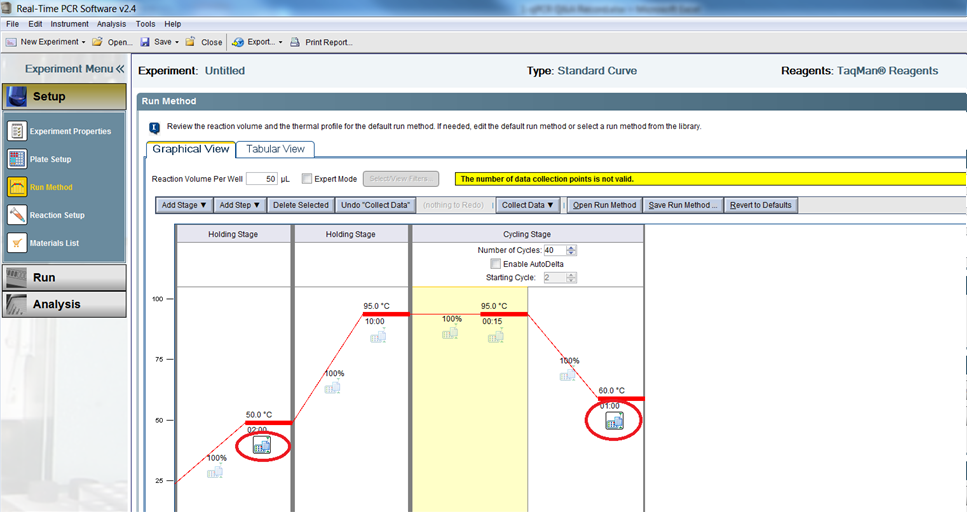Select the 60.0 °C 01:00 step
Screen dimensions: 967x512
tap(621, 398)
